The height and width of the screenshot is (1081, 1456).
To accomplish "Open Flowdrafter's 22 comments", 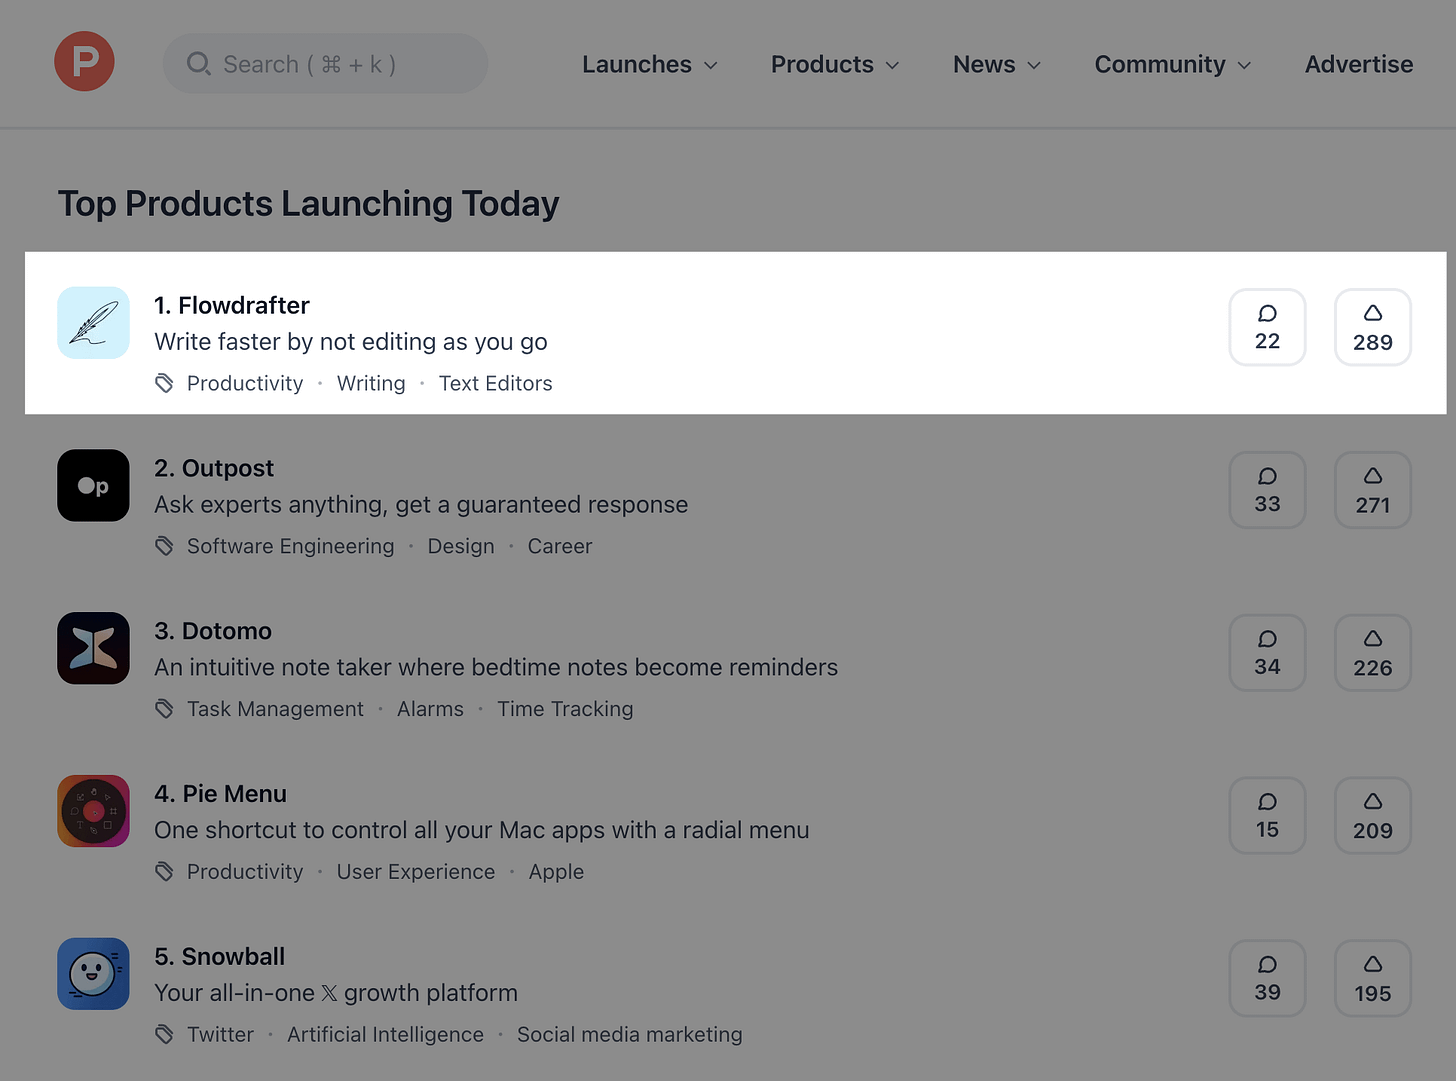I will [1267, 327].
